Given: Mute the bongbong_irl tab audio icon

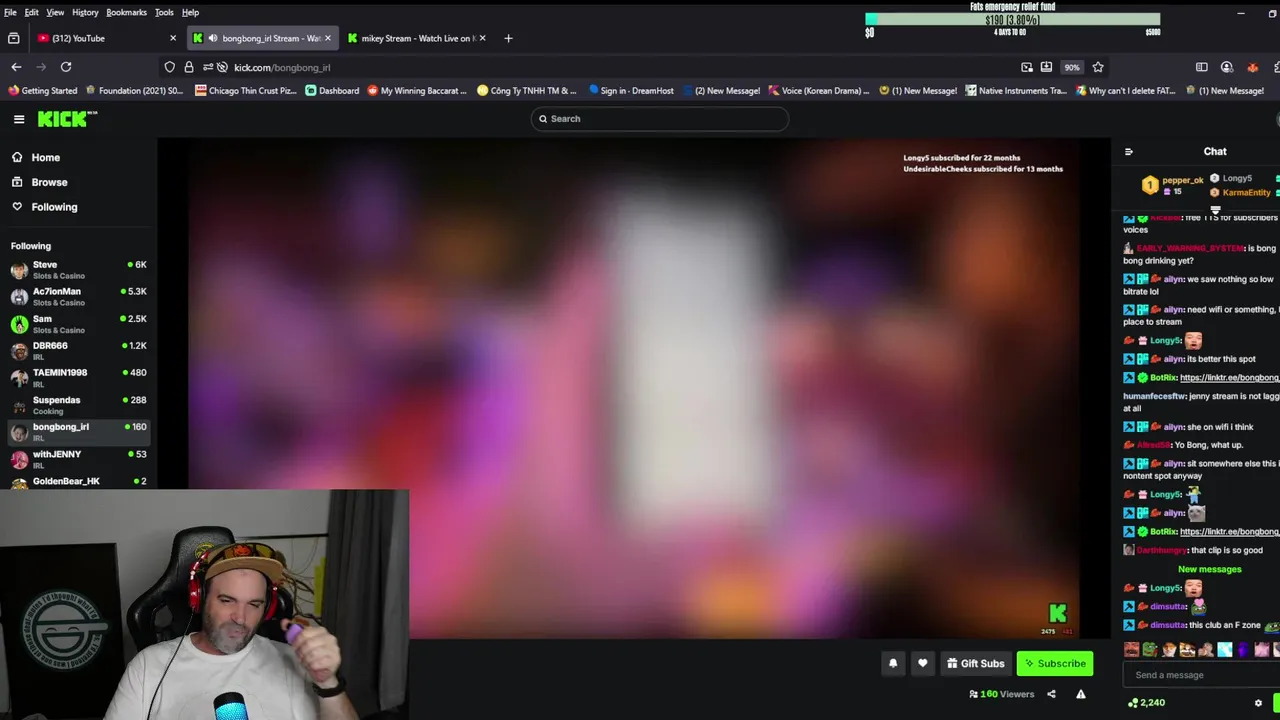Looking at the screenshot, I should [212, 38].
